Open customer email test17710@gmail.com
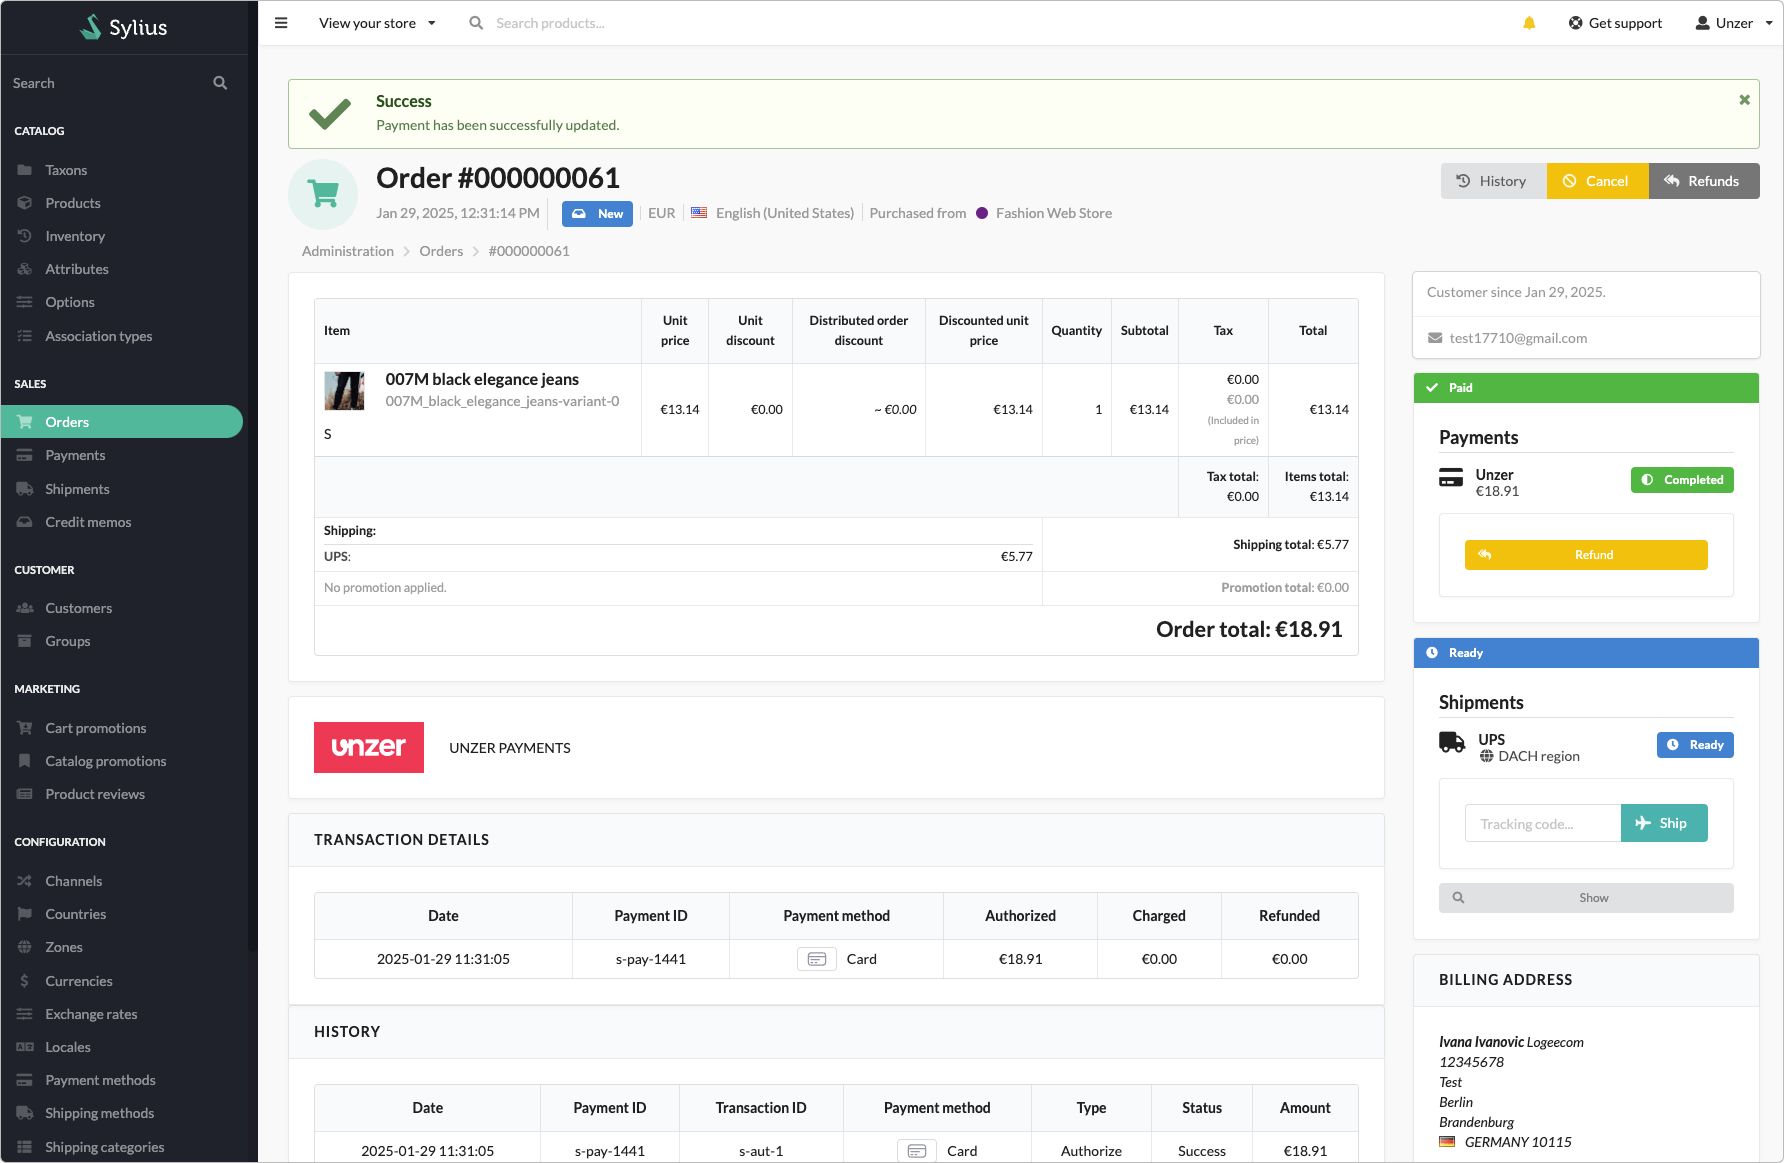 point(1518,338)
